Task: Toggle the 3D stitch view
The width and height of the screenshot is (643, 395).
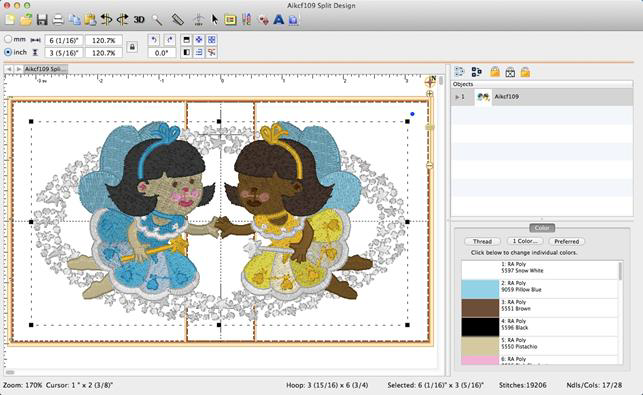Action: pos(139,19)
